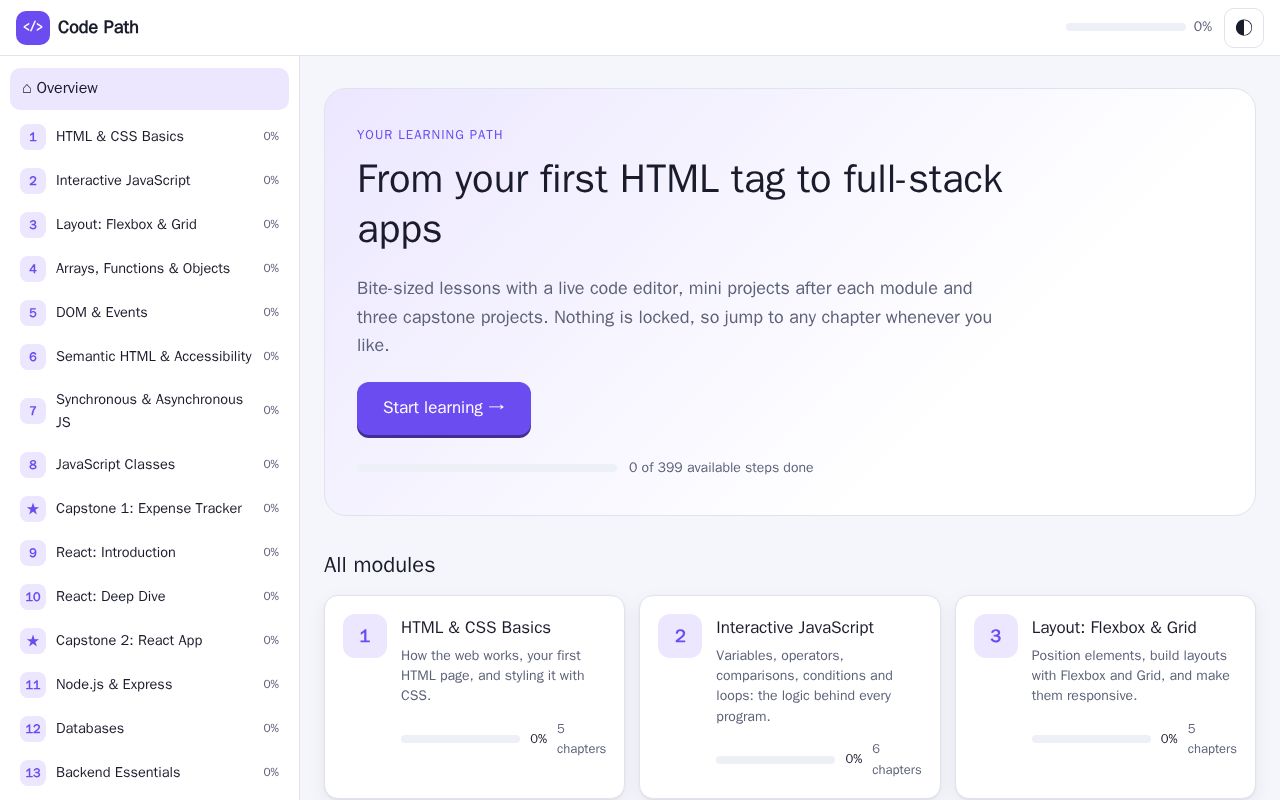This screenshot has width=1280, height=800.
Task: Click the number 1 badge on module card
Action: [x=365, y=636]
